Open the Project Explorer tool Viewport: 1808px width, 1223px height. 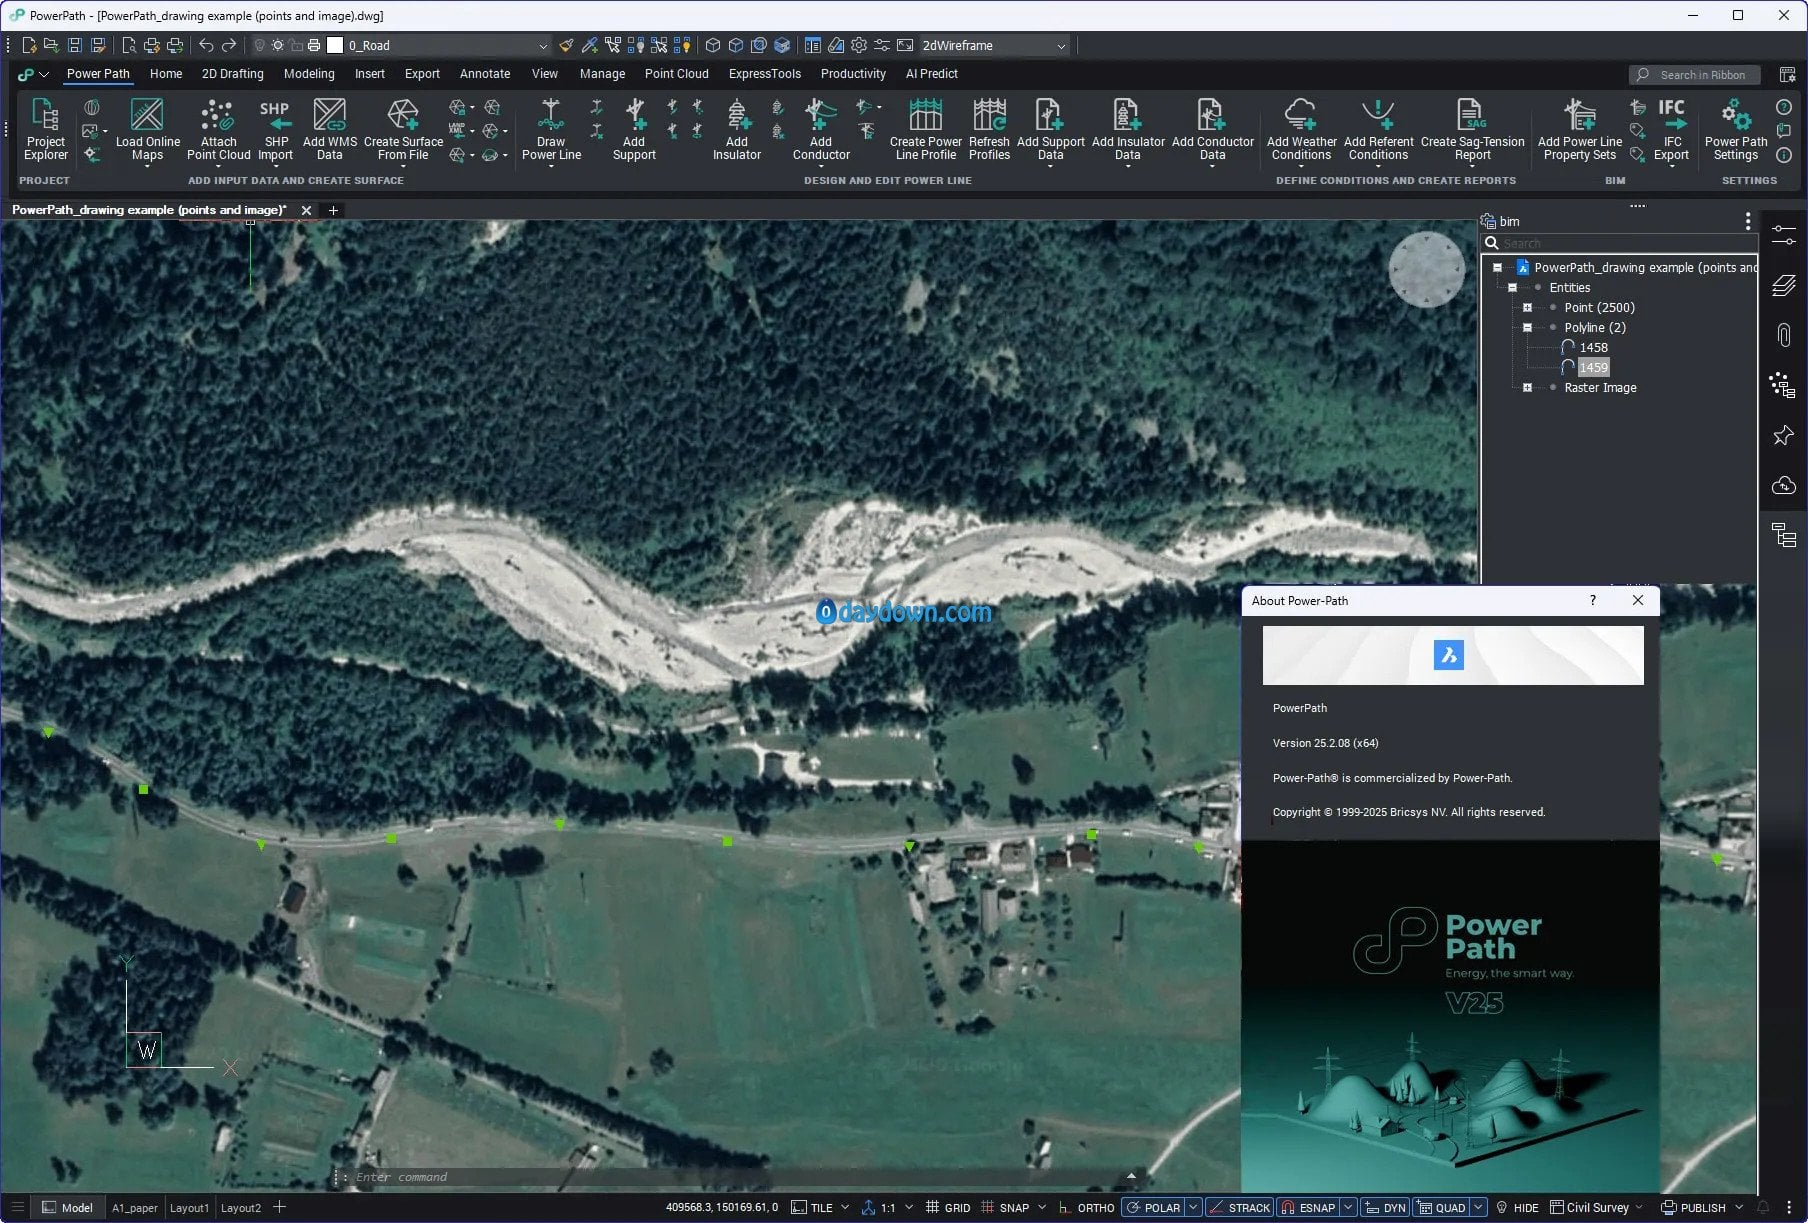45,129
